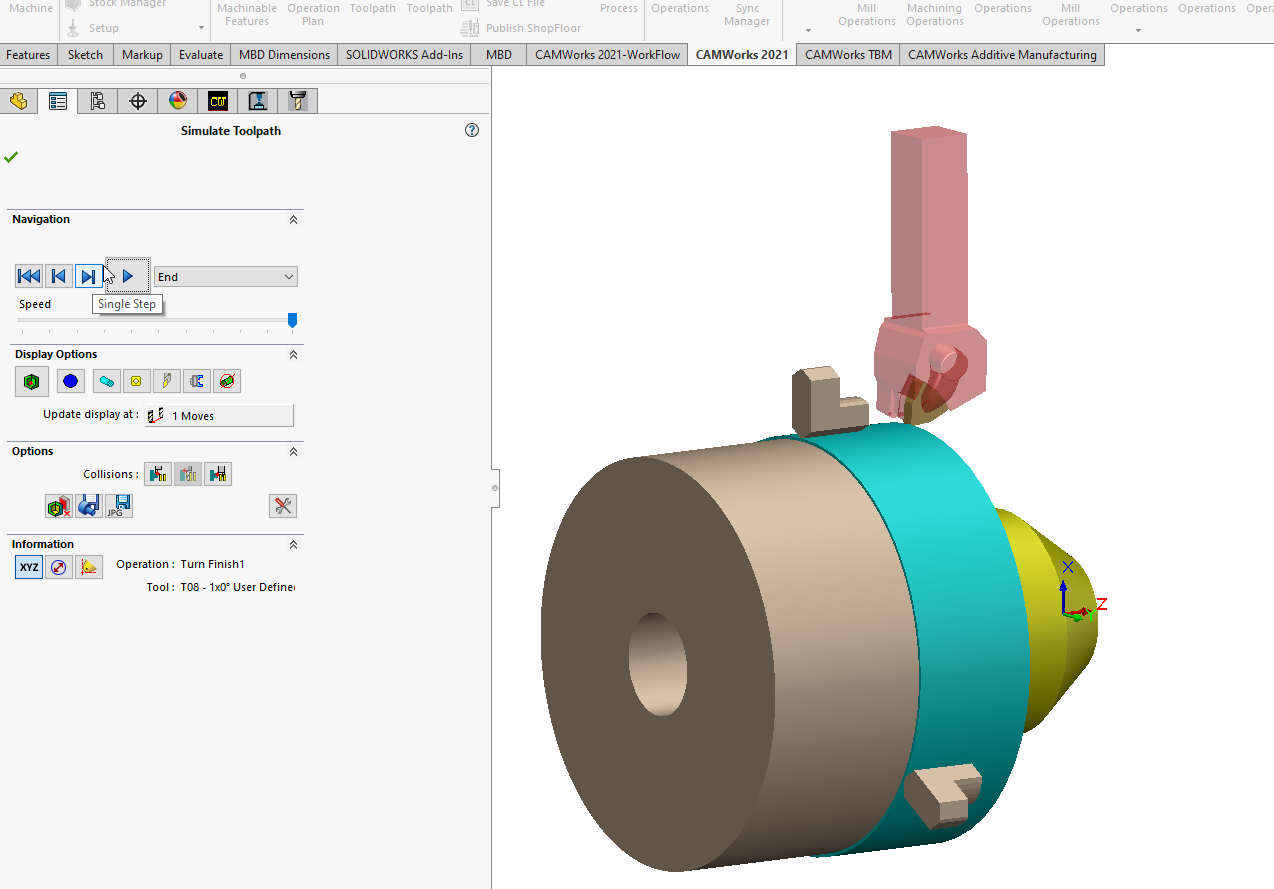Viewport: 1274px width, 889px height.
Task: Open the Evaluate tab
Action: [201, 55]
